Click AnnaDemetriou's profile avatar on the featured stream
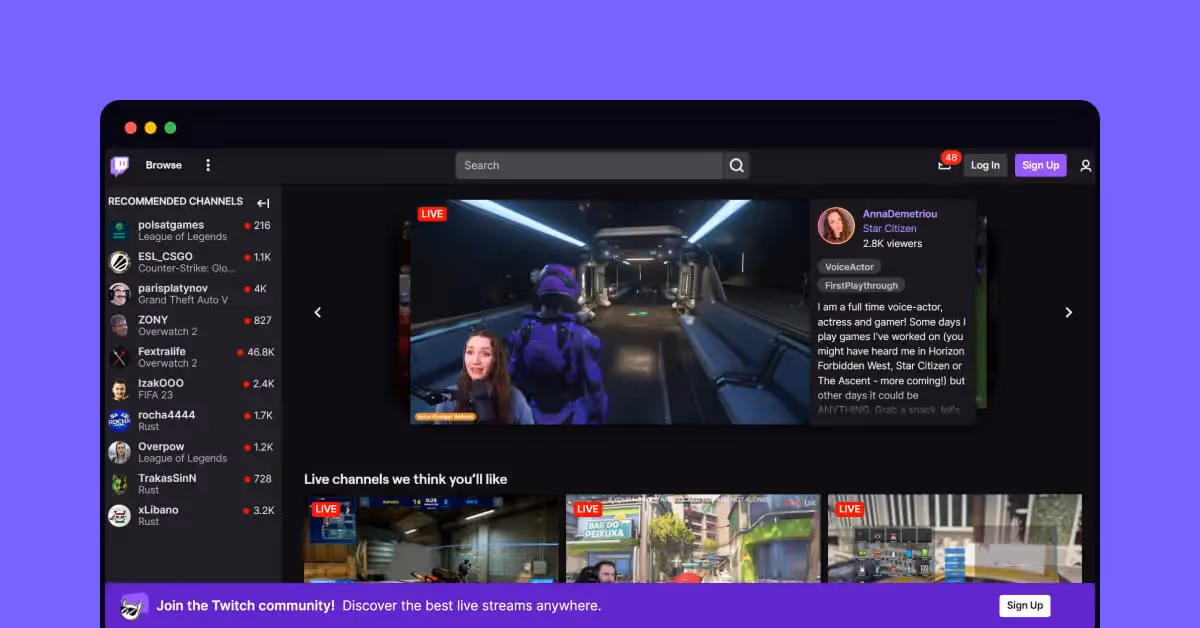1200x628 pixels. click(836, 225)
